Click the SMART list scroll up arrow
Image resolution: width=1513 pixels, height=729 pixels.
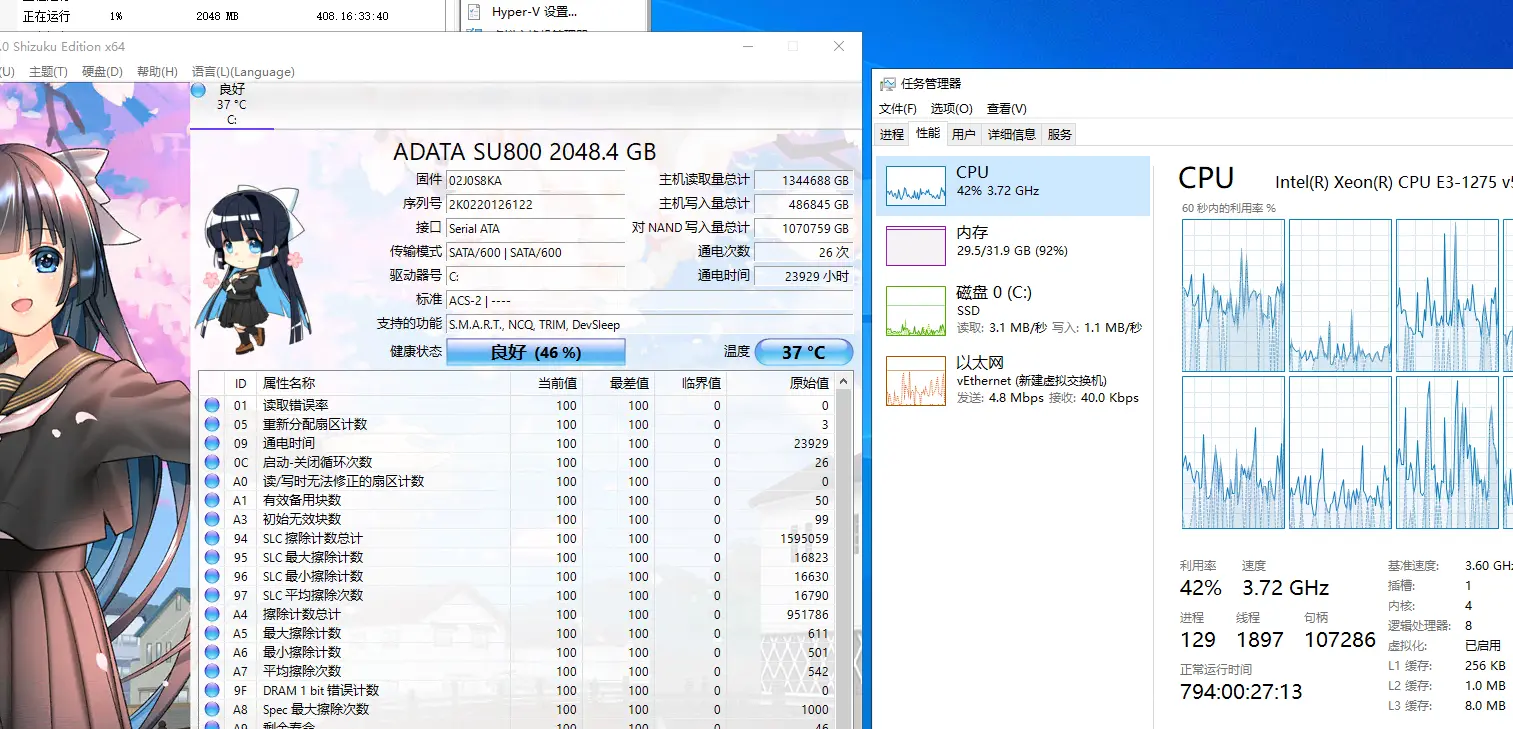(844, 382)
